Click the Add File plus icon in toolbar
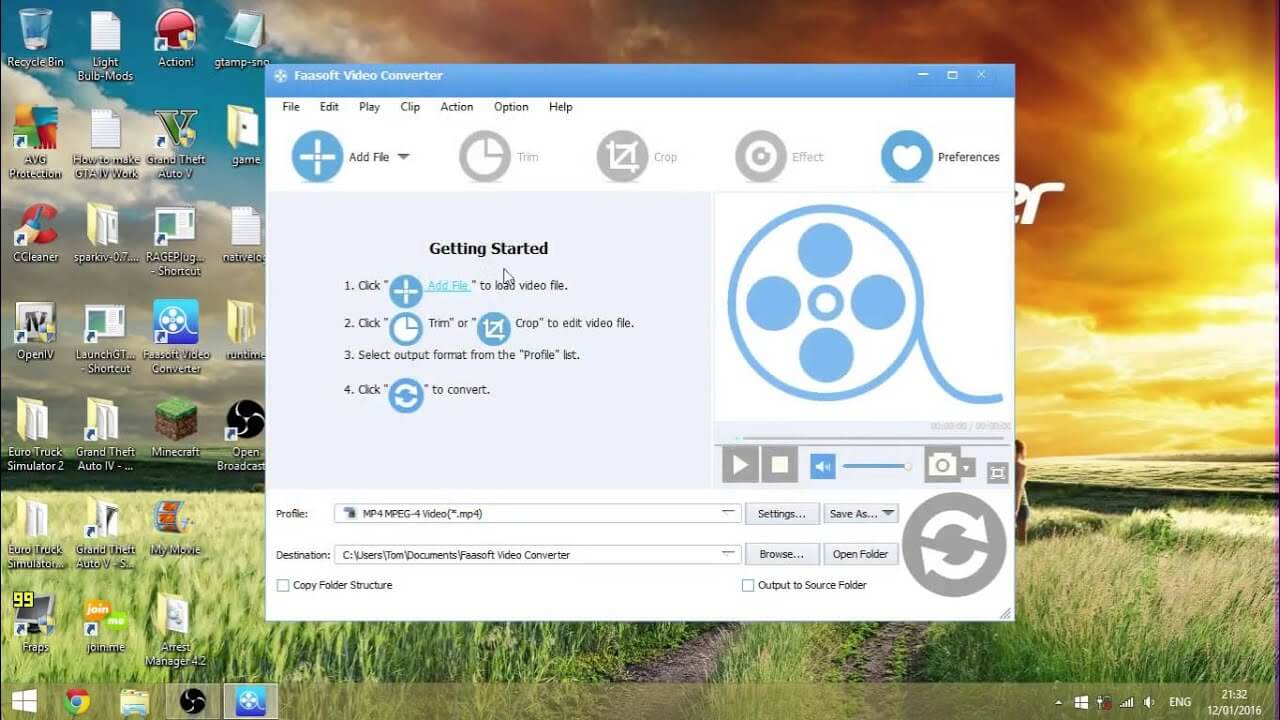The width and height of the screenshot is (1280, 720). pos(317,157)
